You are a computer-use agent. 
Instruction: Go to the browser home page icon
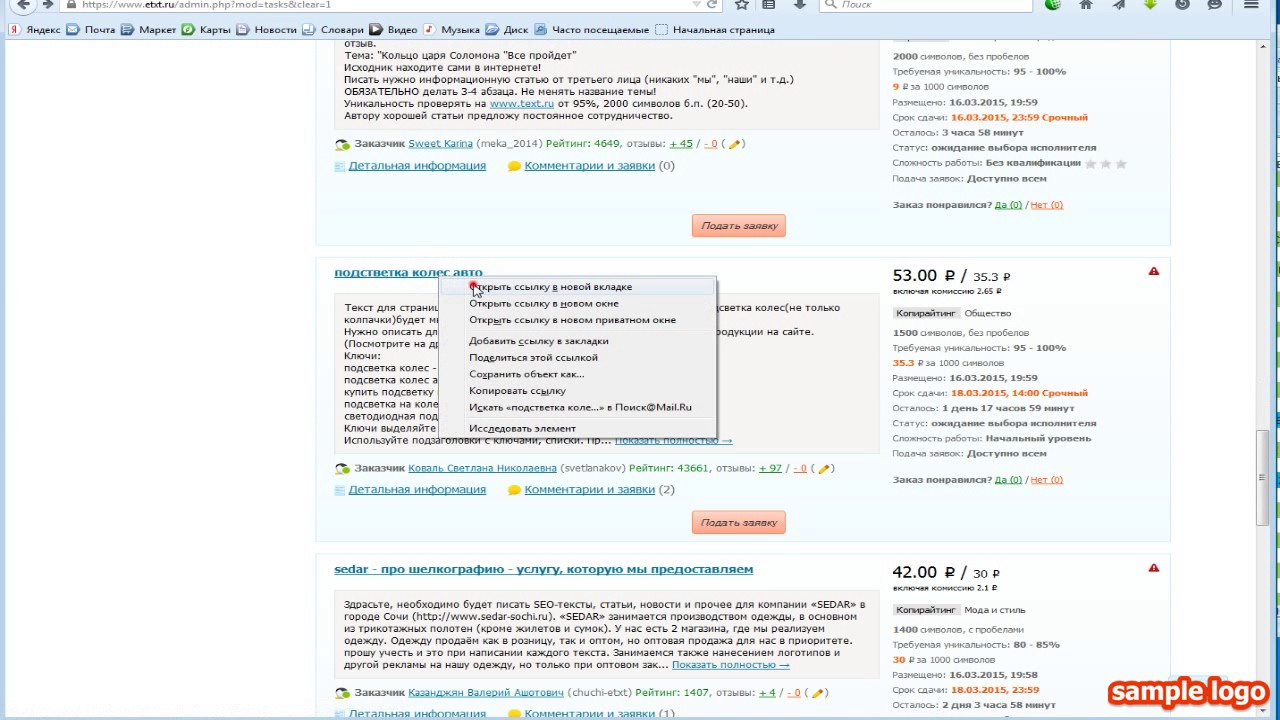pyautogui.click(x=1086, y=5)
